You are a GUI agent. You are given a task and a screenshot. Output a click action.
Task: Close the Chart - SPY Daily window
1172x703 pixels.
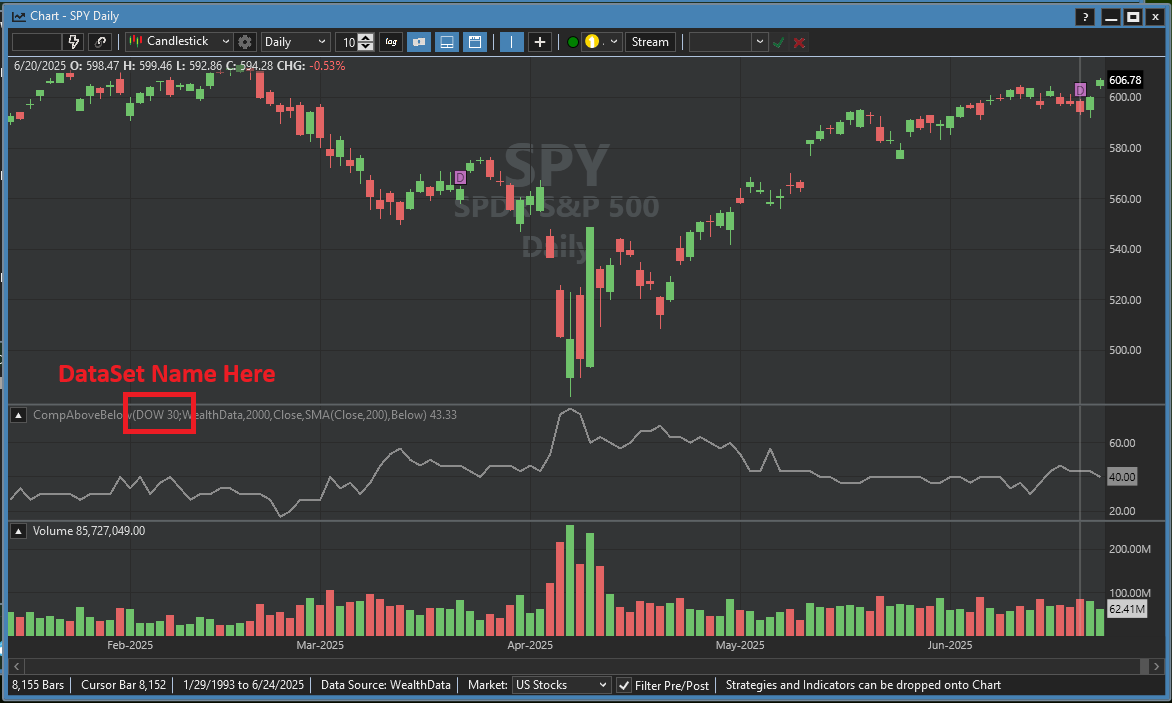coord(1155,16)
